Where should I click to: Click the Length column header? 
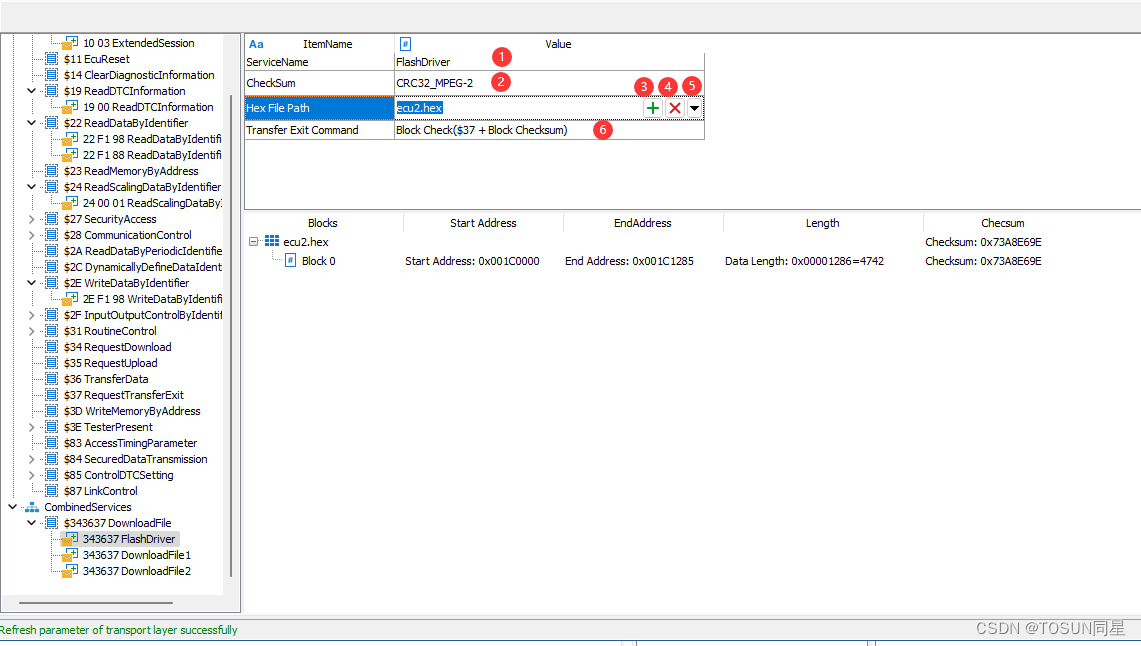pyautogui.click(x=822, y=223)
